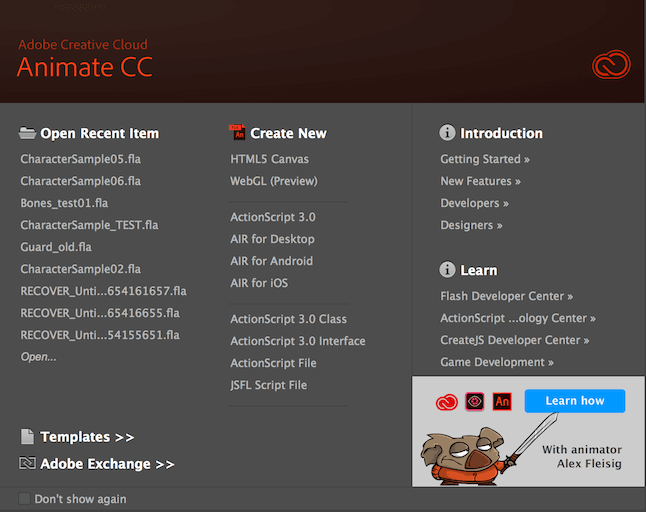Expand the Templates >> section
The height and width of the screenshot is (512, 646).
coord(87,437)
